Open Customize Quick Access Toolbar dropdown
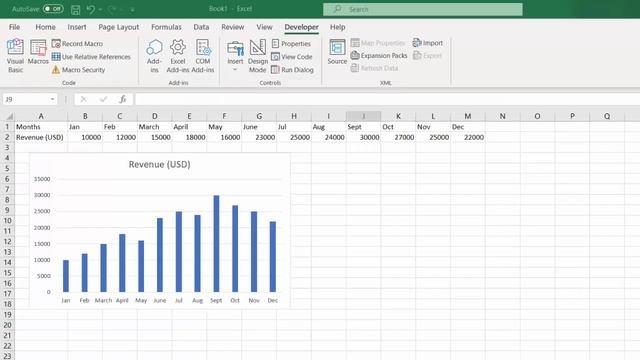The image size is (640, 360). coord(132,9)
